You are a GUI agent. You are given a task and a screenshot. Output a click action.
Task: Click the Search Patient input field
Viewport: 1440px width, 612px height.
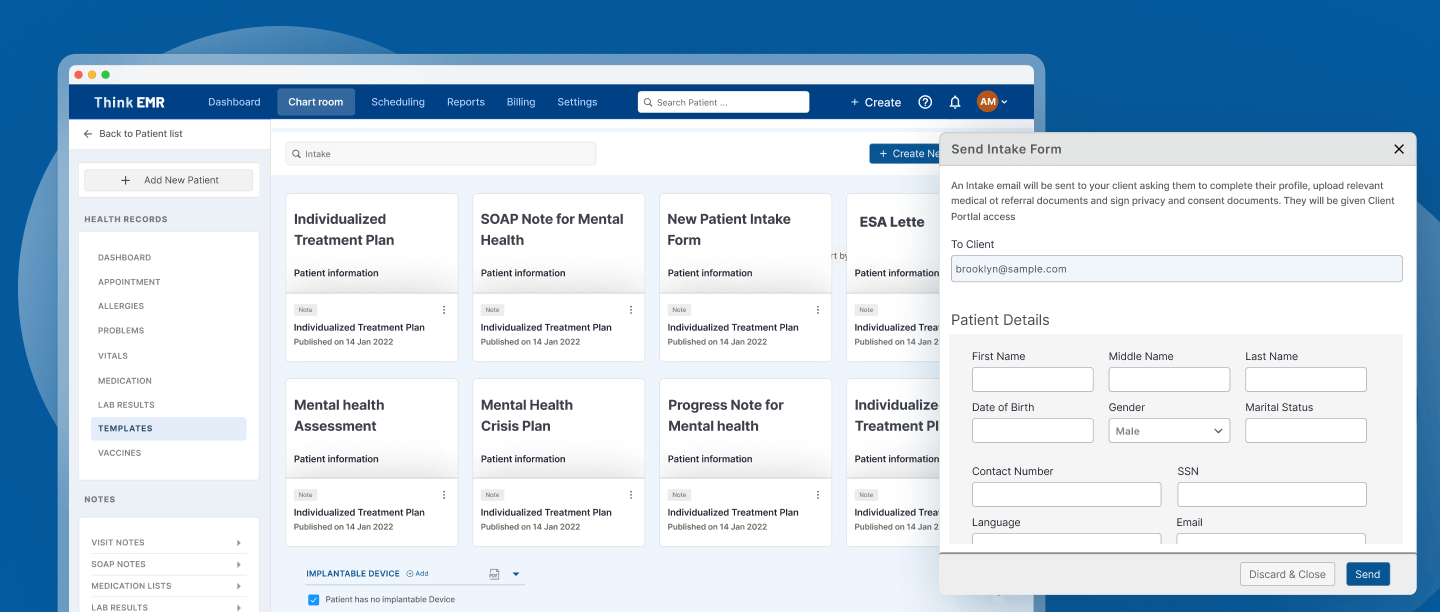[724, 102]
